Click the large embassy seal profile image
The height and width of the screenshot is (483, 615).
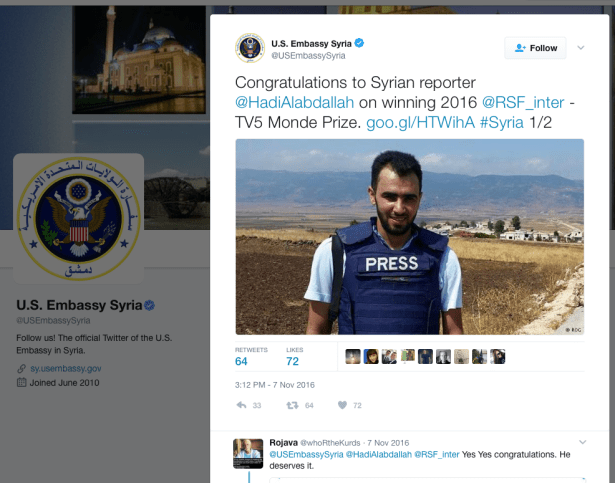[78, 219]
